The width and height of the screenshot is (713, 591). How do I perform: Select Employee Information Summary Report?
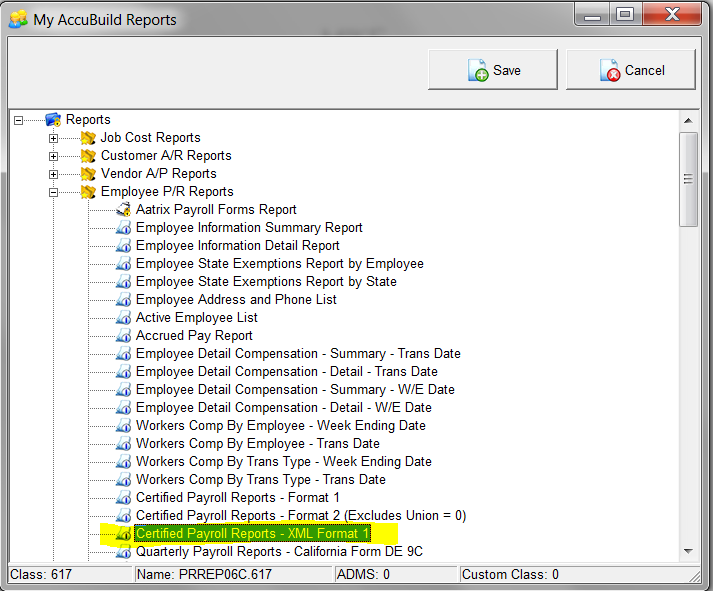249,228
